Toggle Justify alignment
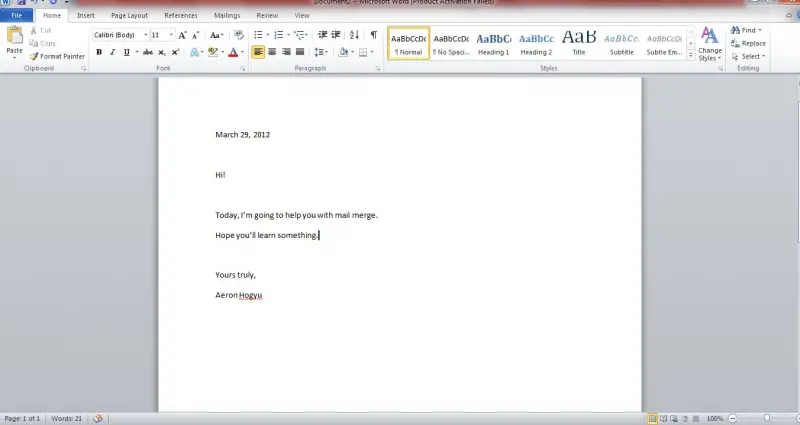800x425 pixels. coord(300,52)
